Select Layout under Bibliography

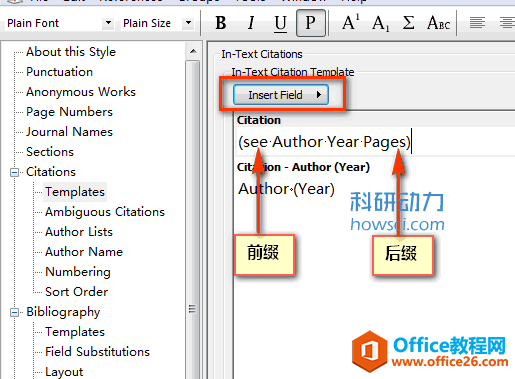point(64,372)
